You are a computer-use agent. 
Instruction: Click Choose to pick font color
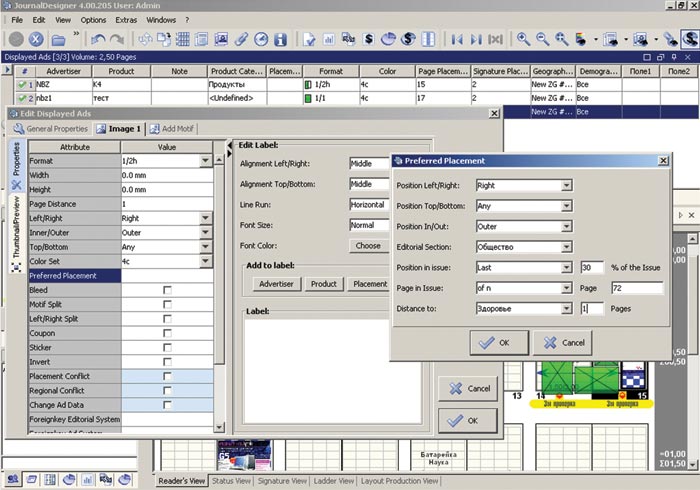click(368, 246)
